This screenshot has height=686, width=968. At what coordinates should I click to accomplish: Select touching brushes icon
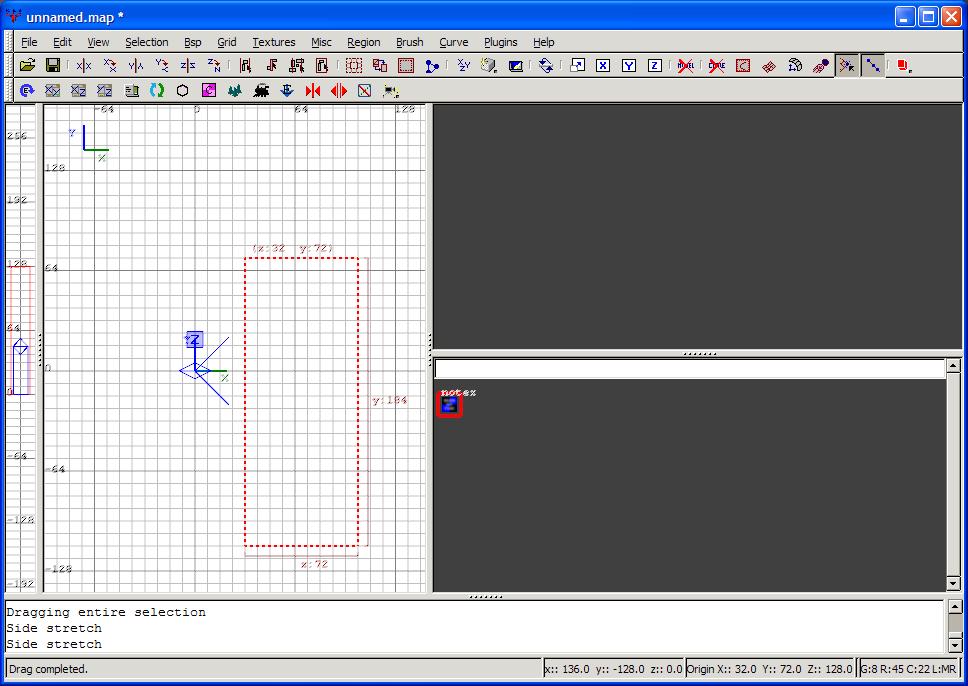point(271,65)
